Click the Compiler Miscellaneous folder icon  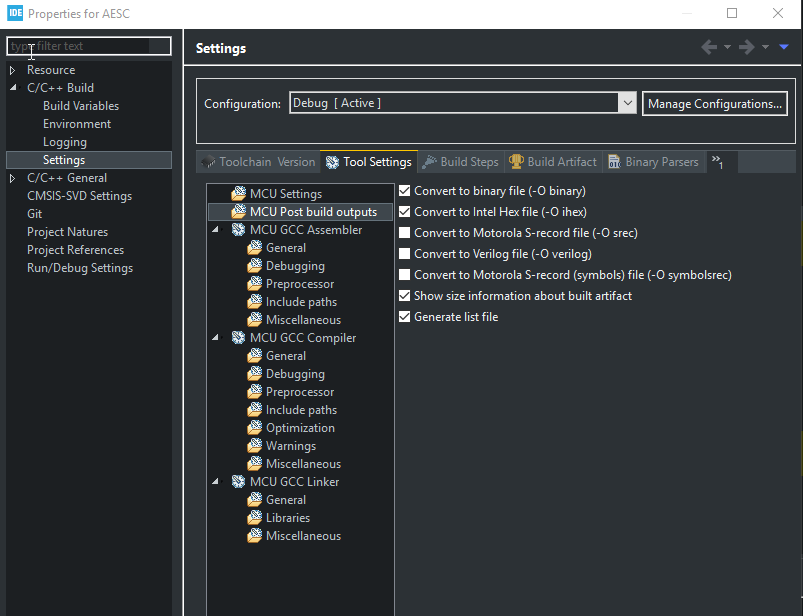(x=255, y=463)
